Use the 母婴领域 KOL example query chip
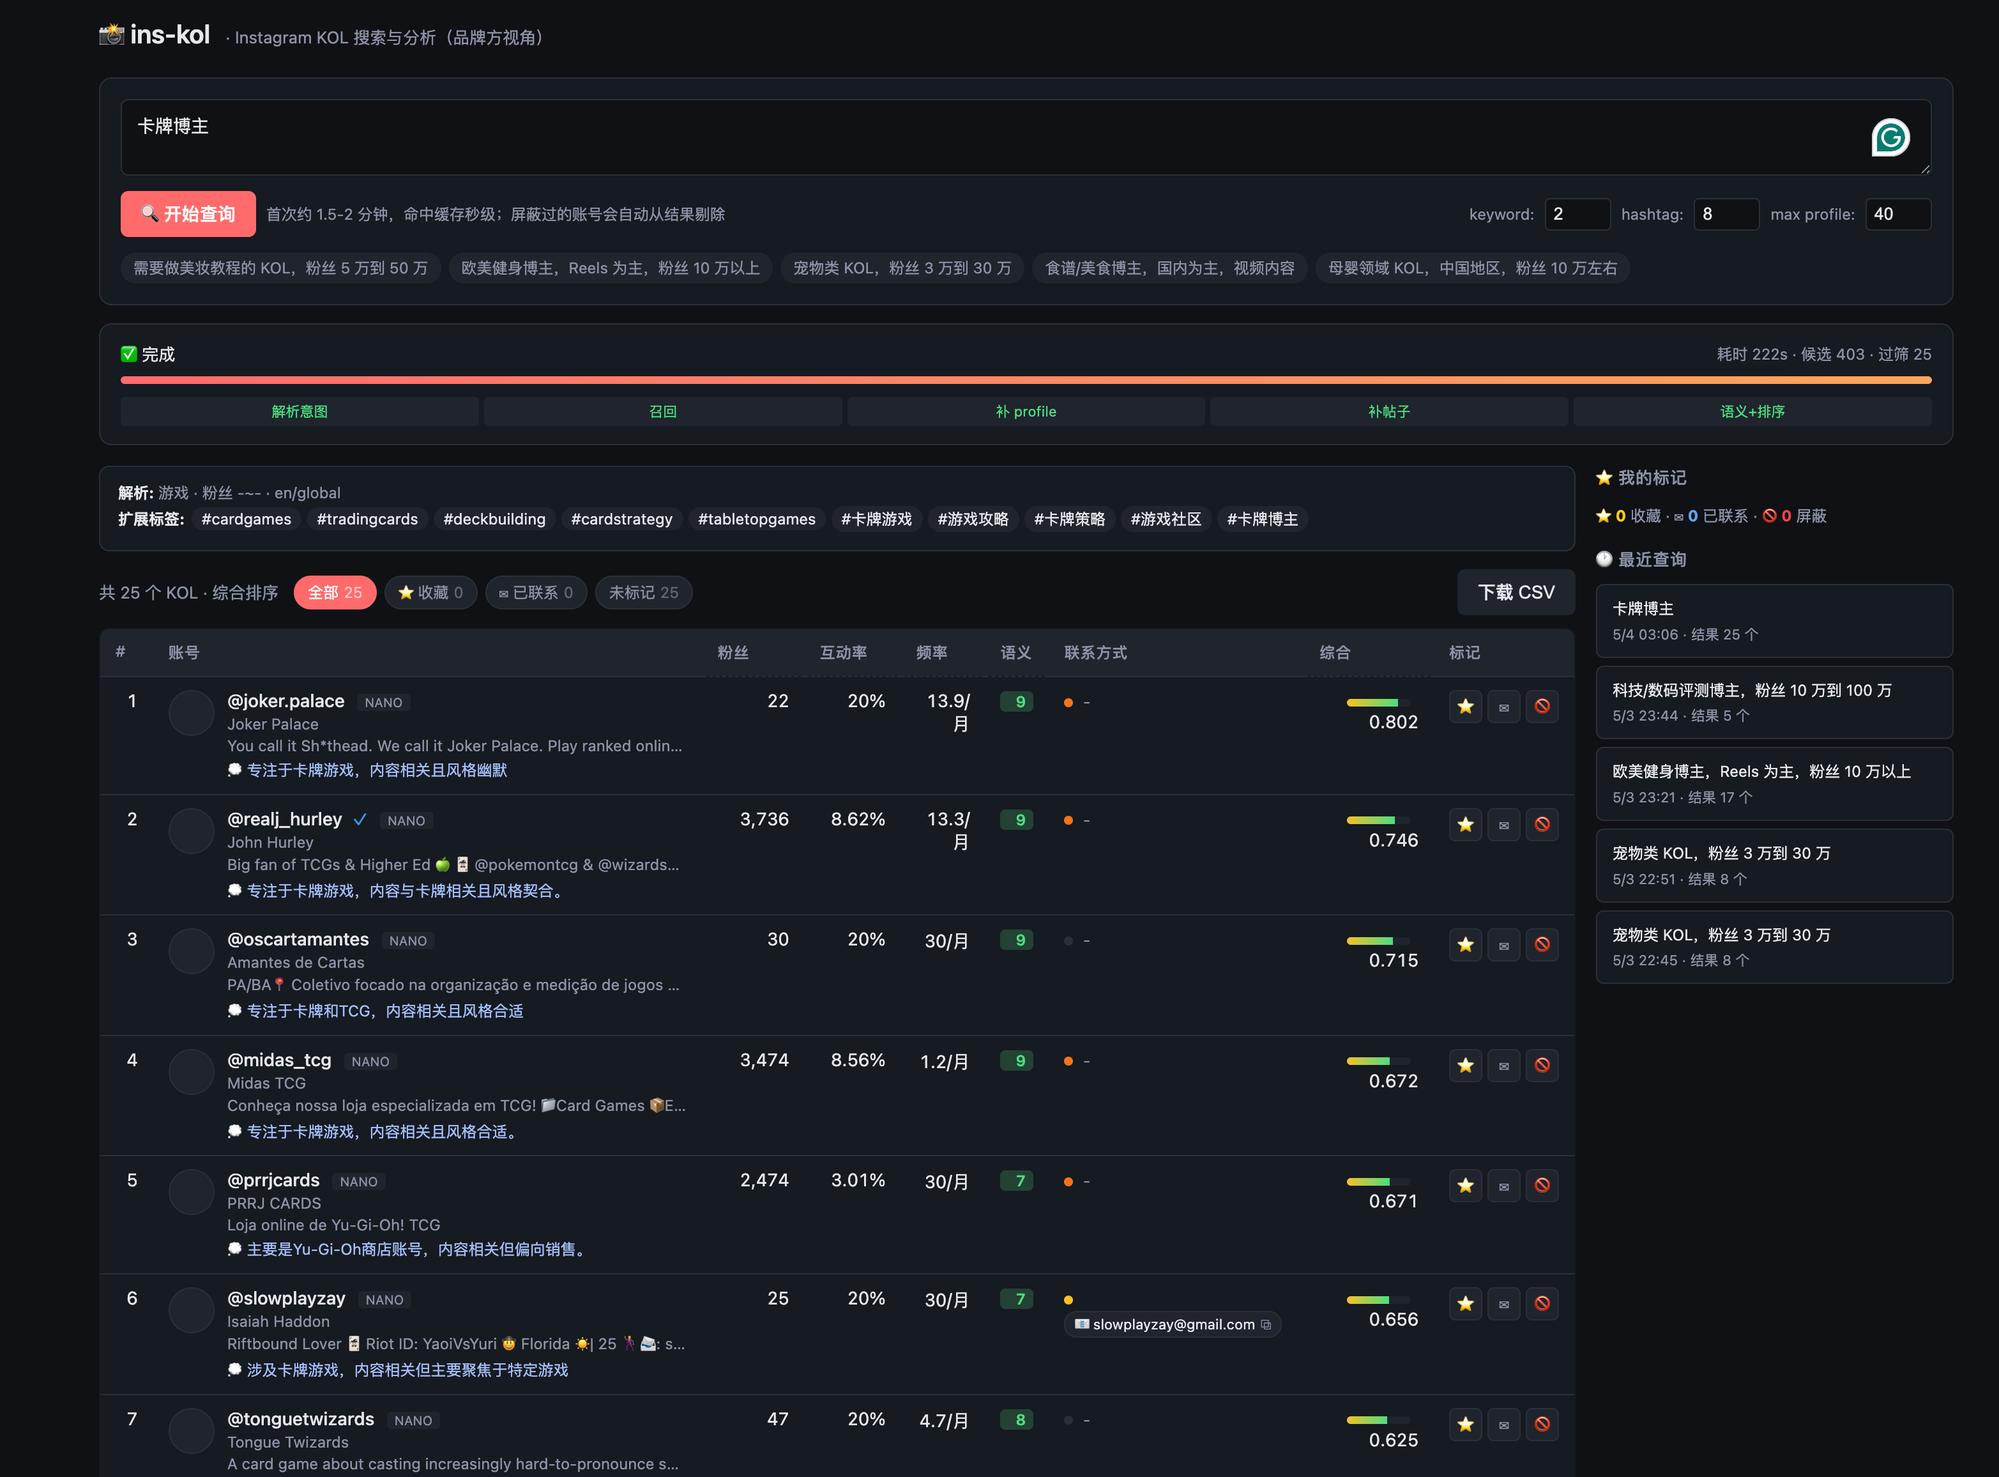 coord(1472,268)
